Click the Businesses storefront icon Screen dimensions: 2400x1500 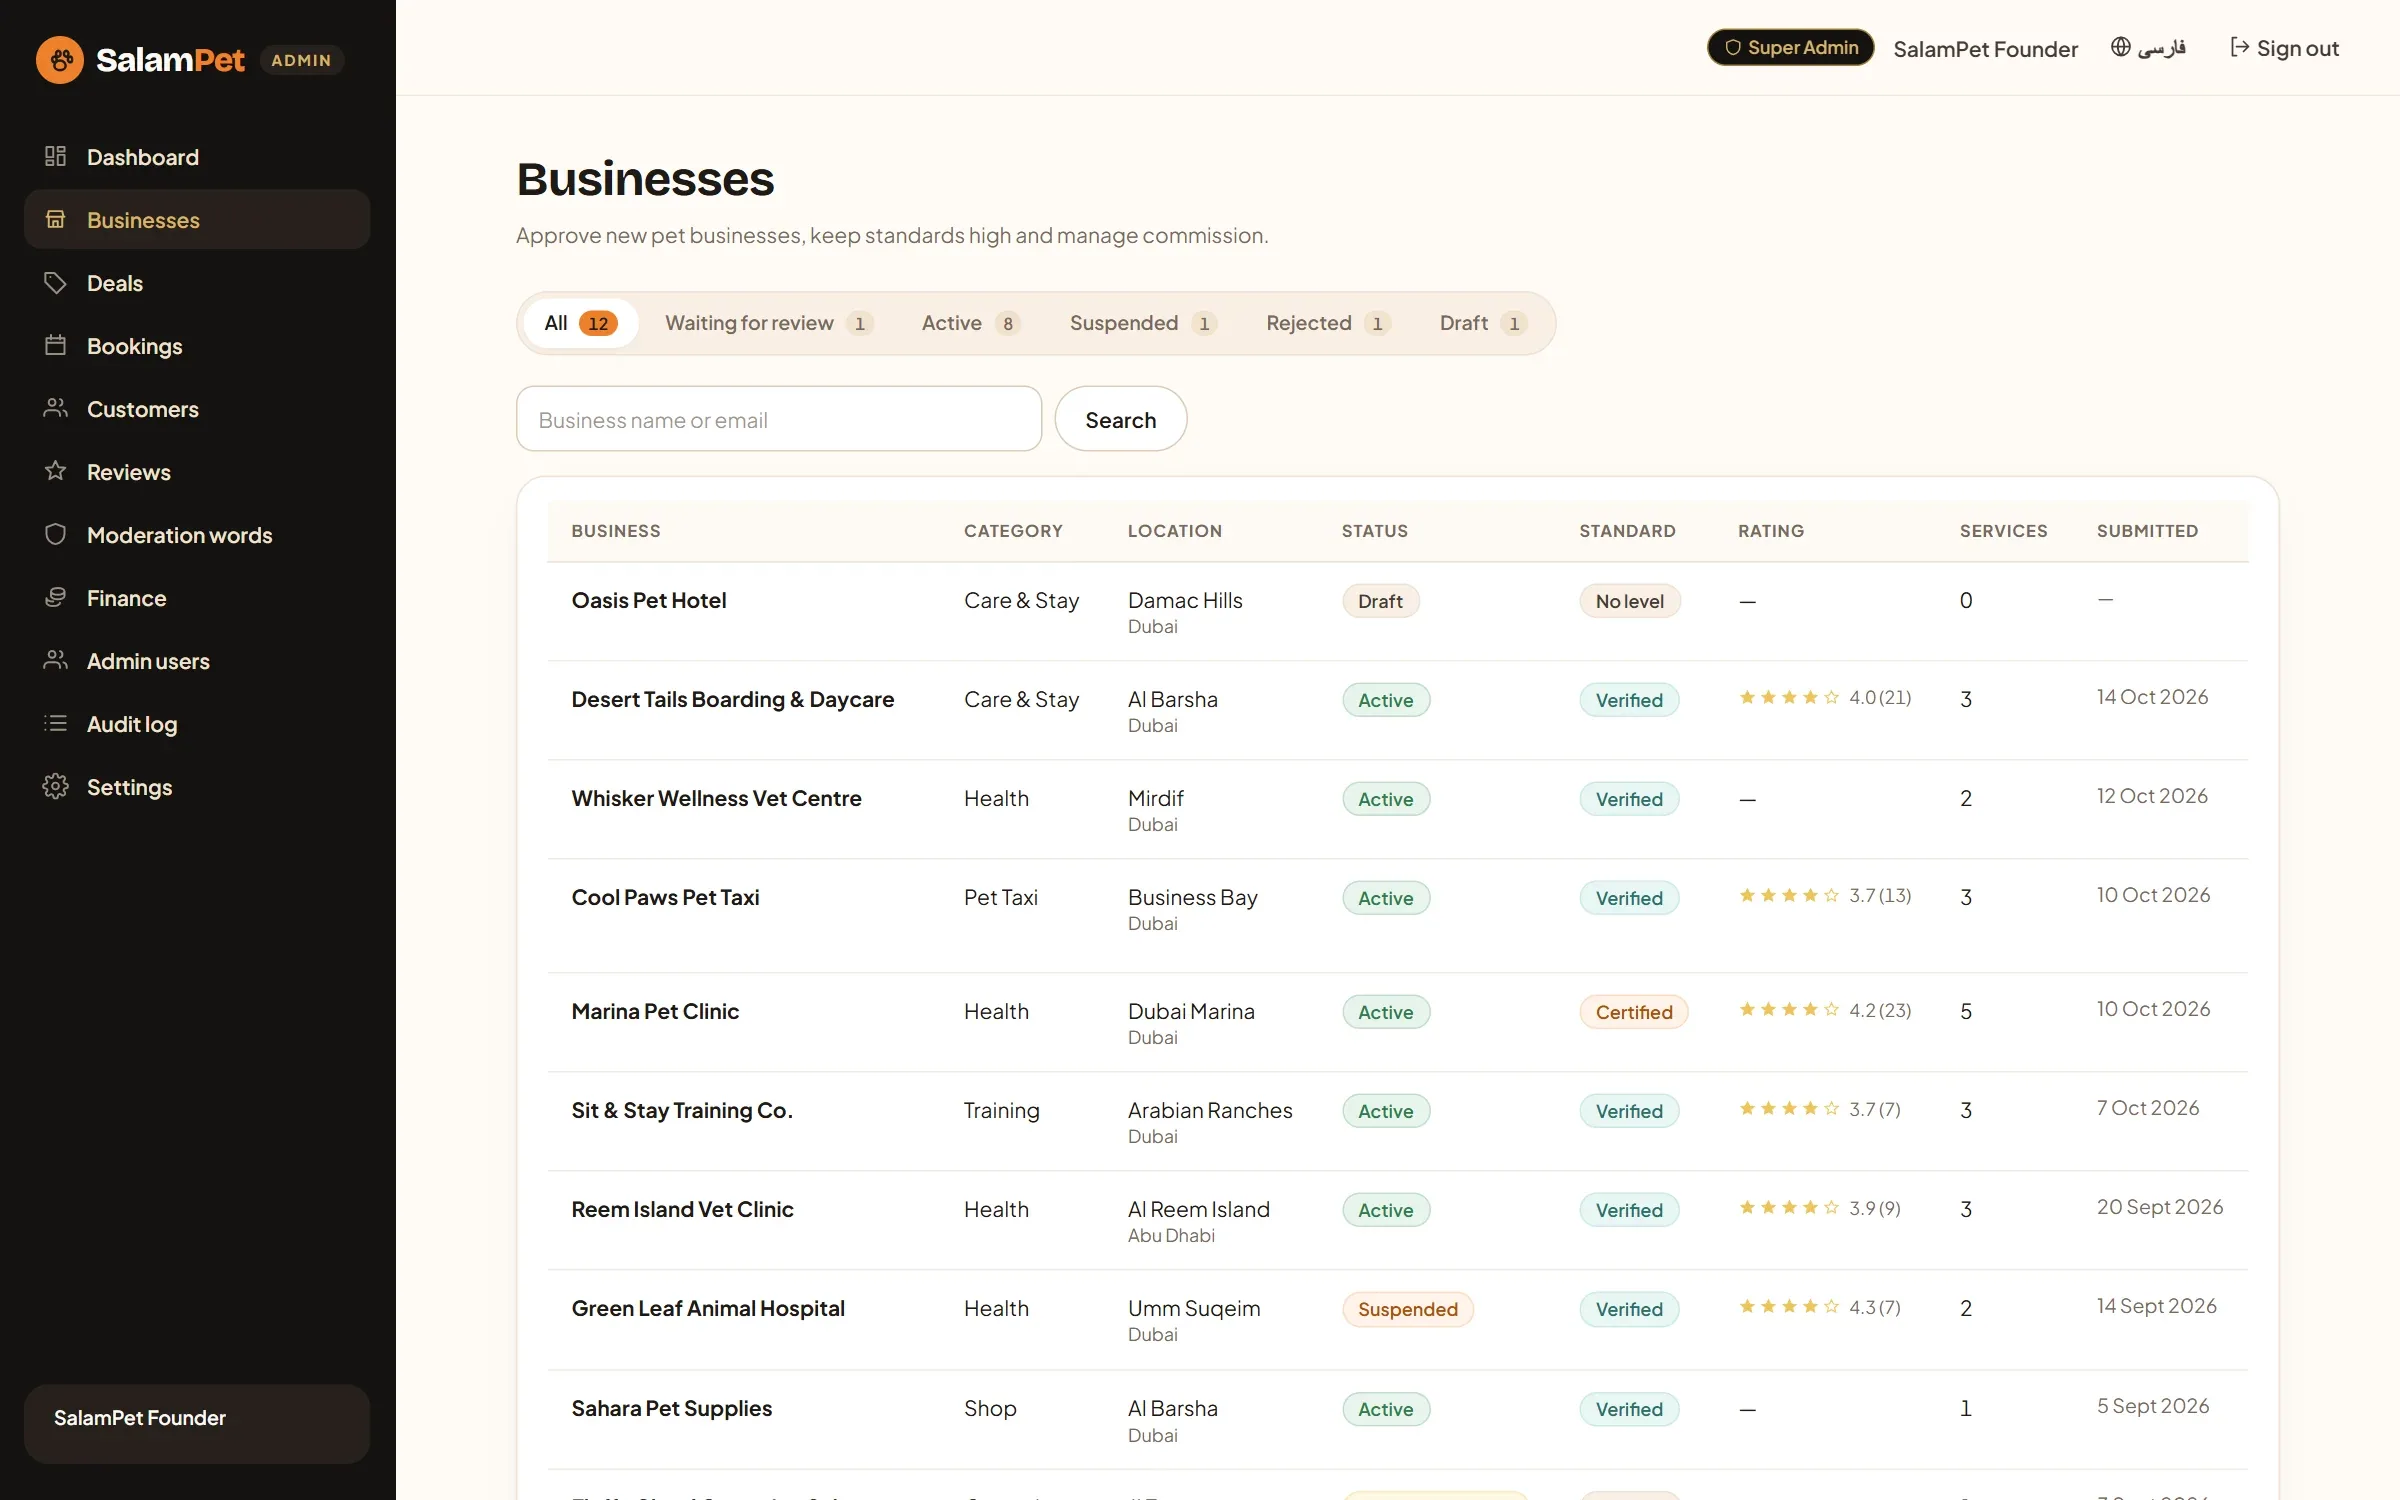pos(56,219)
